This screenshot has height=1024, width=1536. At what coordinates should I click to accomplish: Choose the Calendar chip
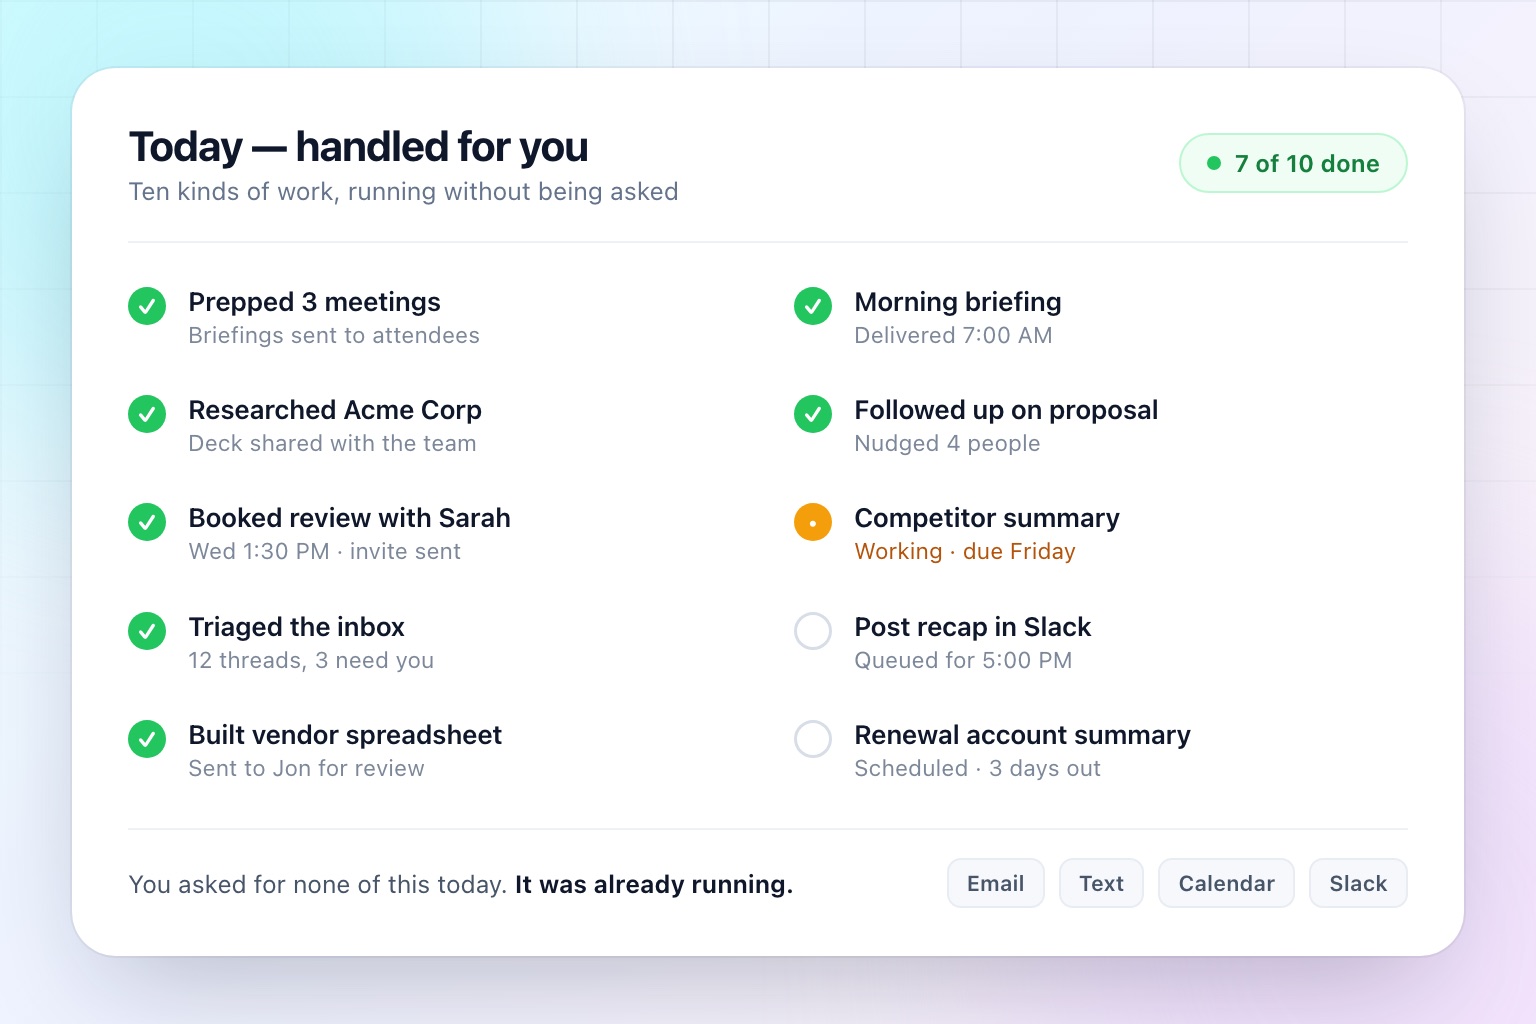[1226, 883]
